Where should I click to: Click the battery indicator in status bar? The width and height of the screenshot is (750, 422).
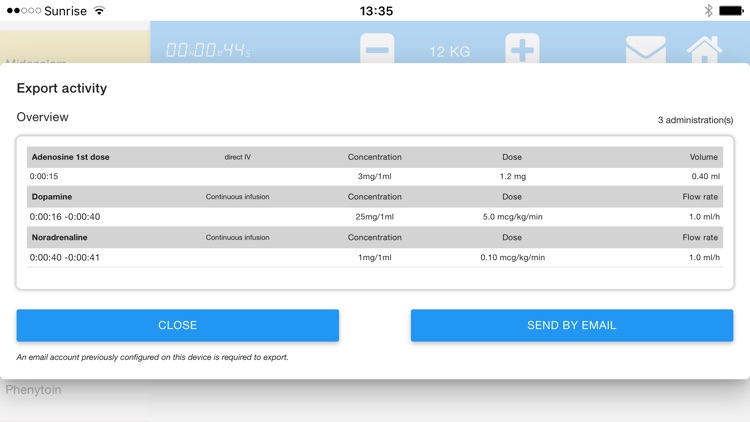[x=731, y=11]
